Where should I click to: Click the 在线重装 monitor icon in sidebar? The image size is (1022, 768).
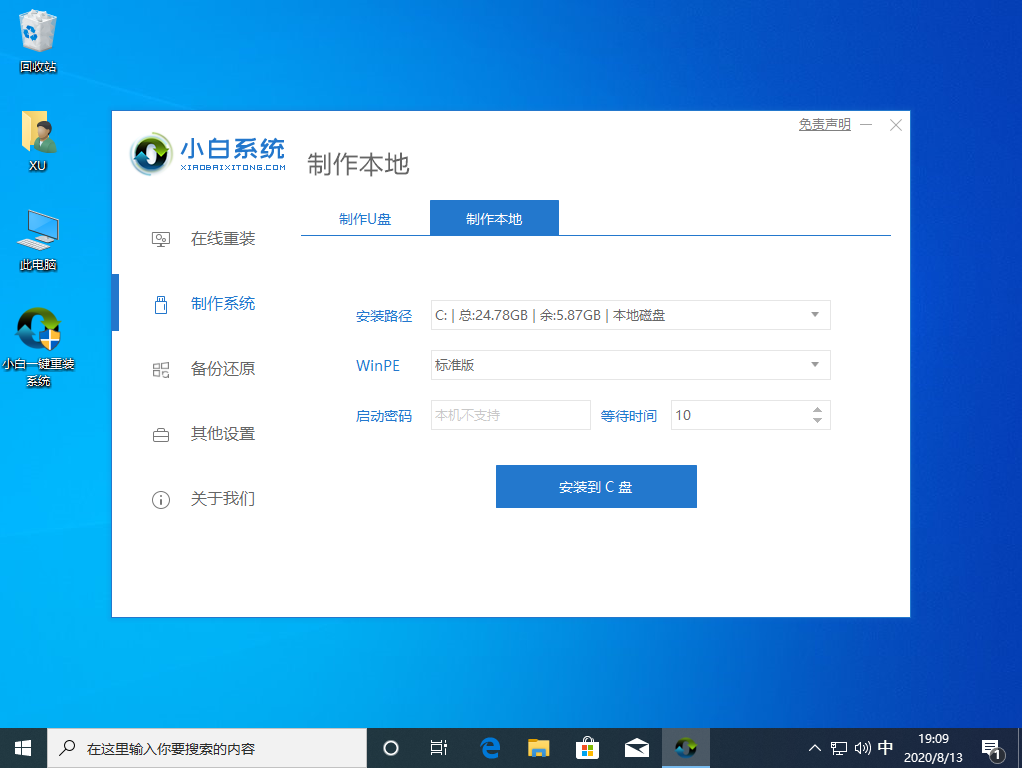pos(160,239)
